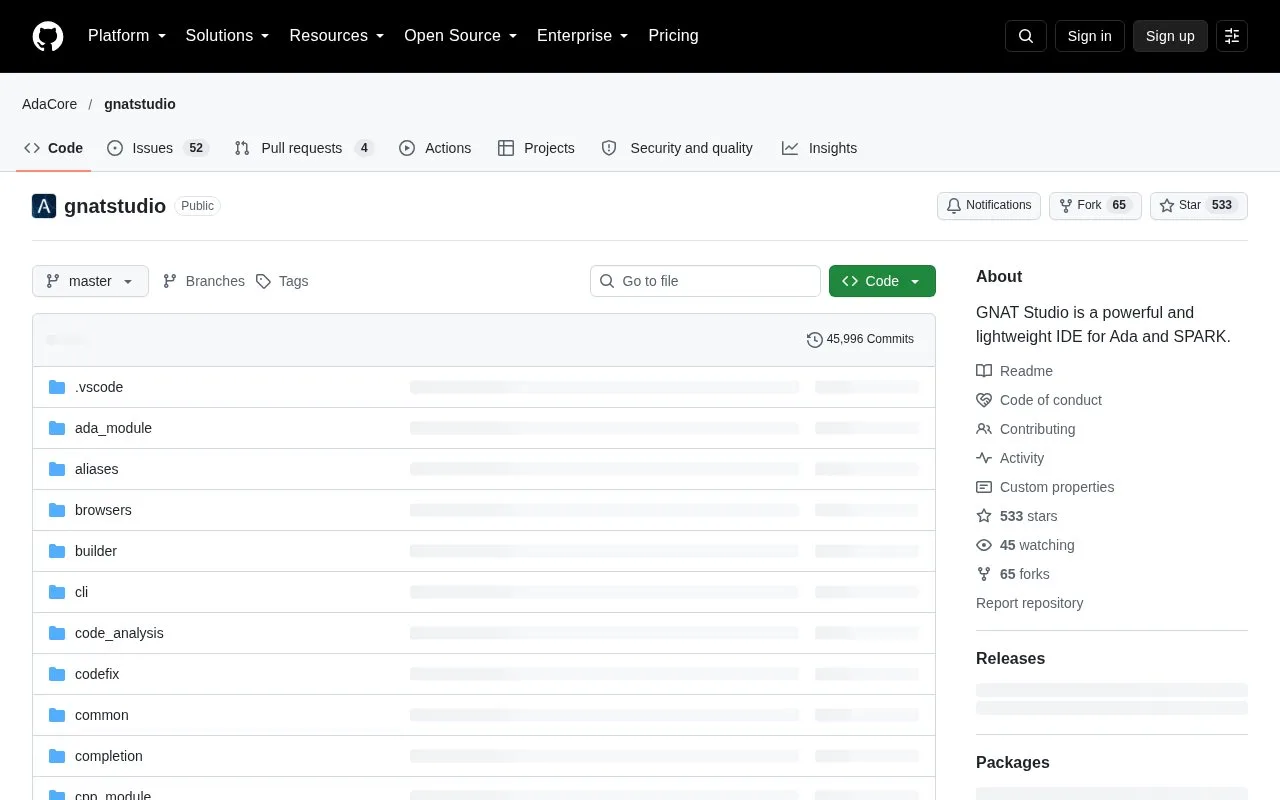
Task: Fork the gnatstudio repository
Action: click(x=1095, y=205)
